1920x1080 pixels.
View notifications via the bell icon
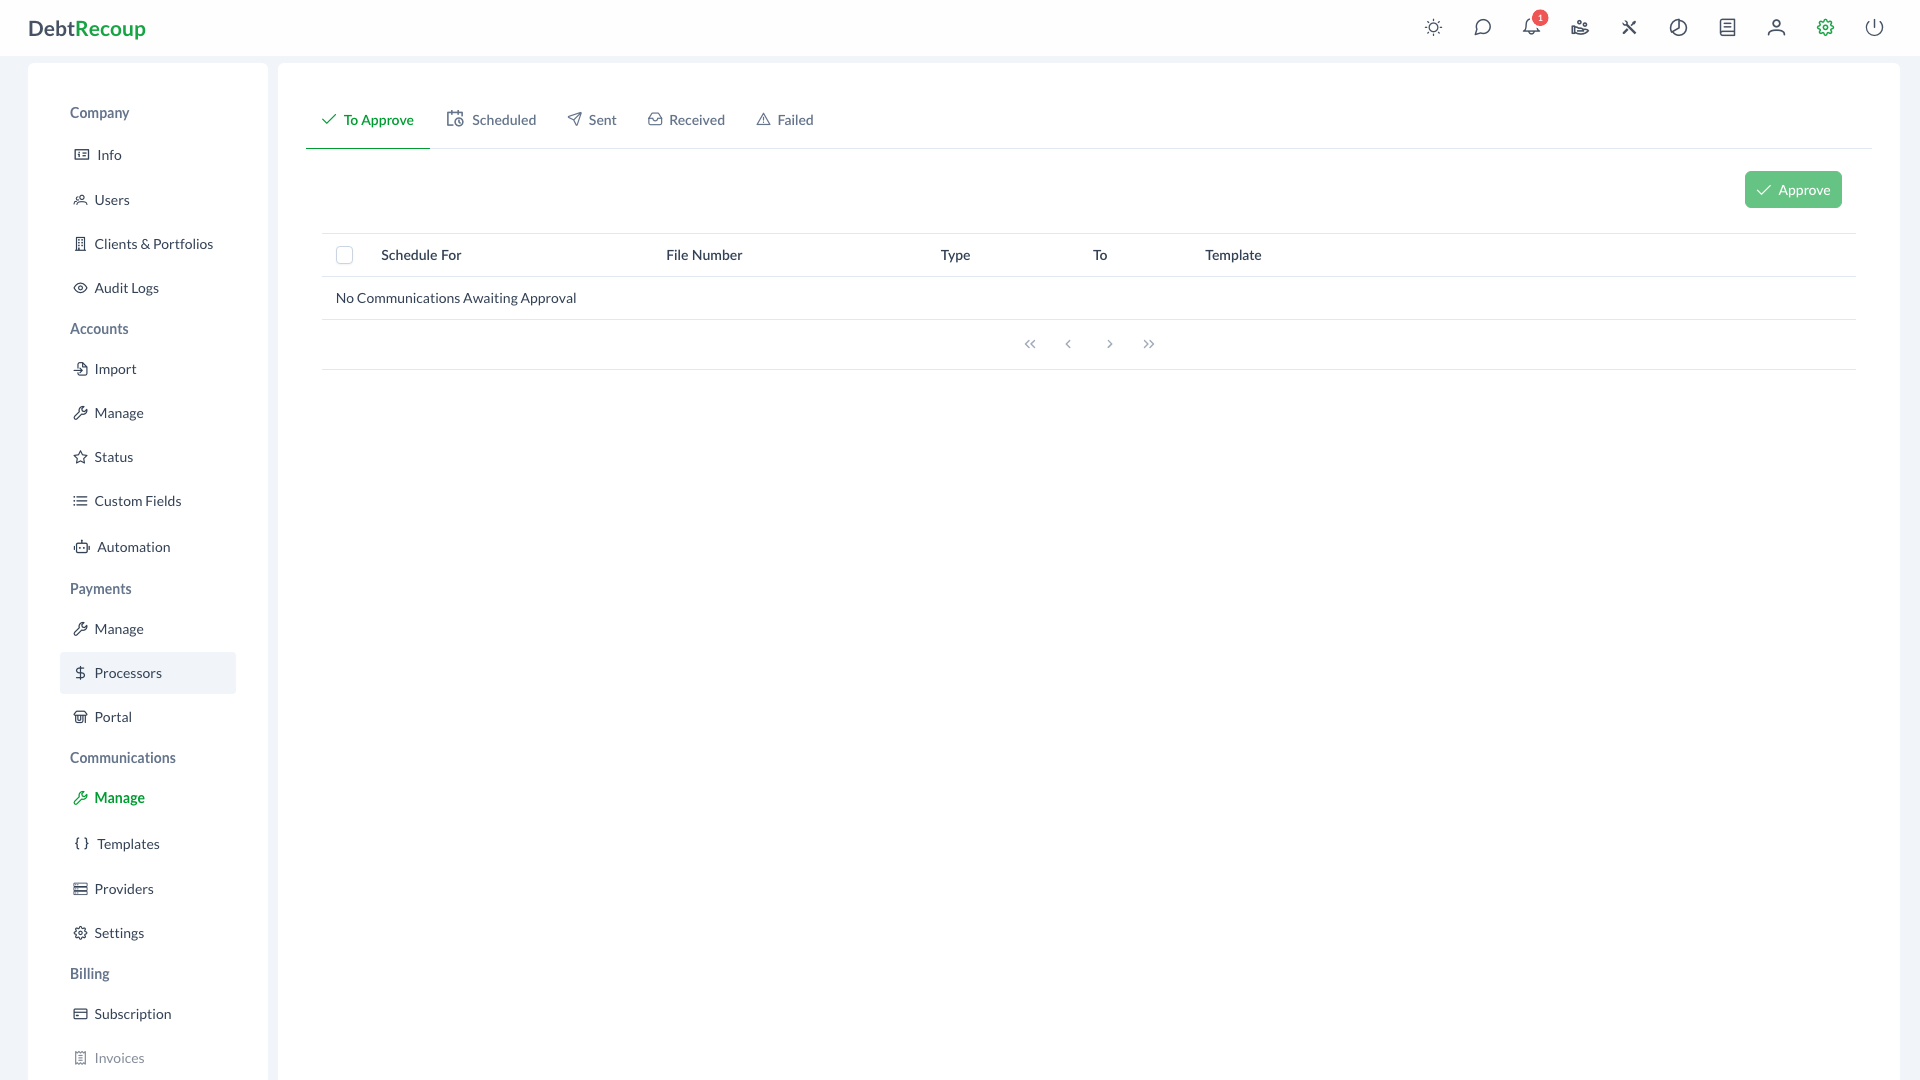click(1530, 27)
